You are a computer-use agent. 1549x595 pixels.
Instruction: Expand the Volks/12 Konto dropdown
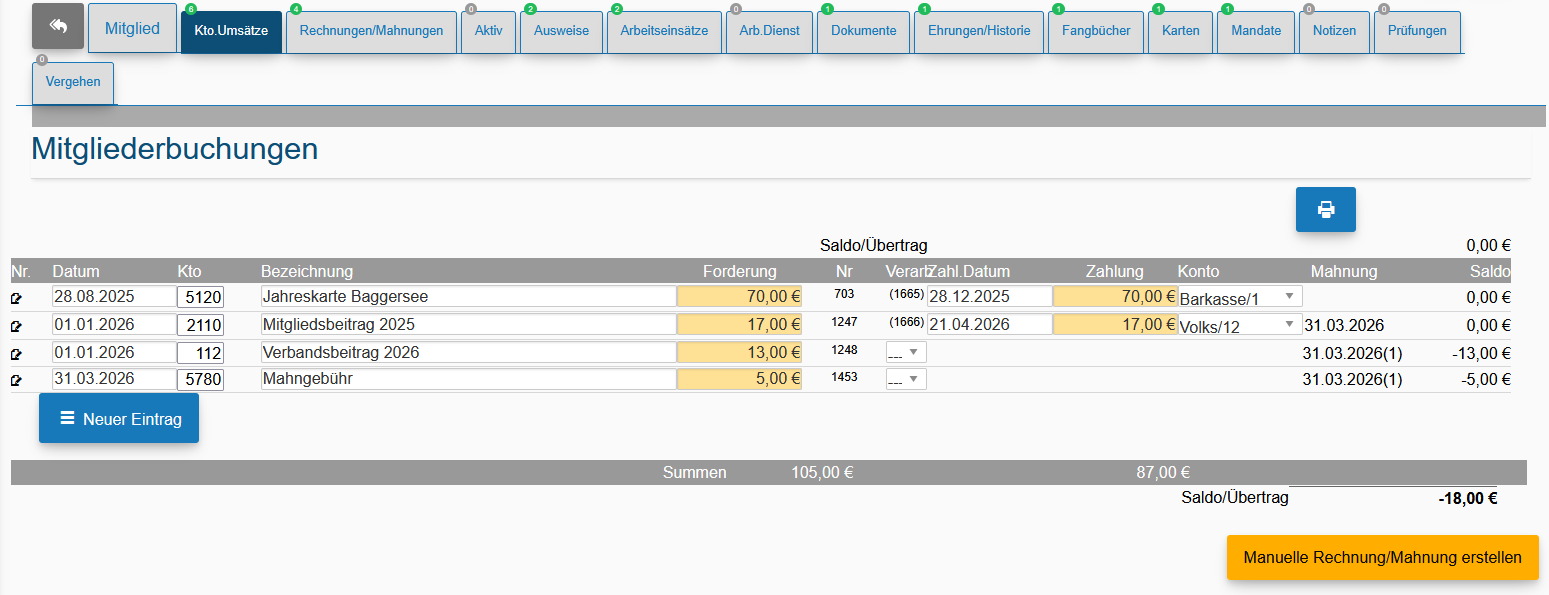point(1240,325)
